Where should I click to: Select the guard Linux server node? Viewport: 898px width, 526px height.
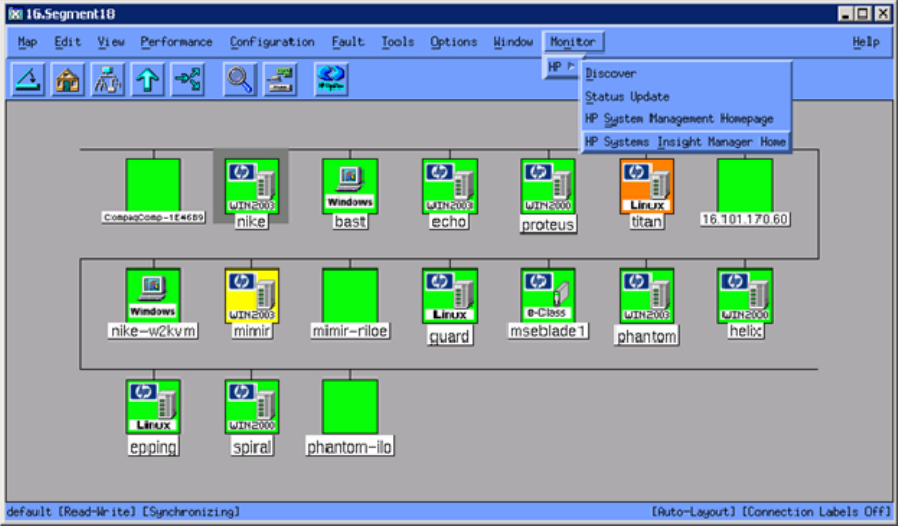pos(450,296)
